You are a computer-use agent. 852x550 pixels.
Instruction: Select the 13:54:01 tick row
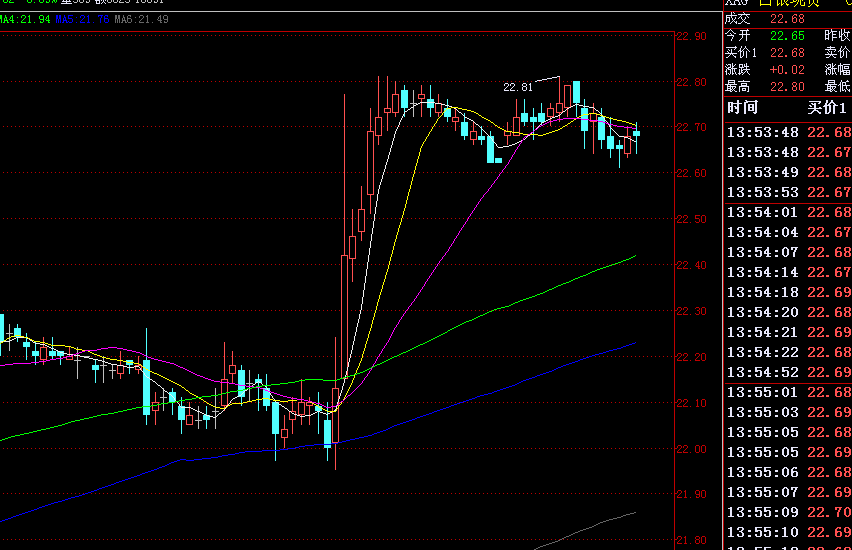click(x=788, y=212)
